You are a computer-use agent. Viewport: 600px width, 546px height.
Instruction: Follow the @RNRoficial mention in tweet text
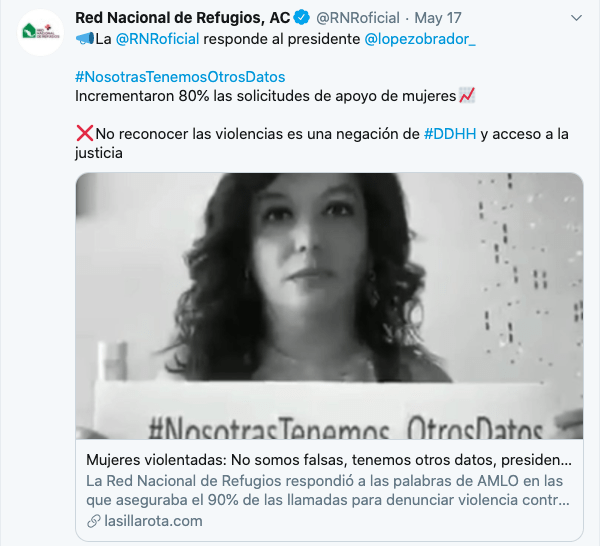(x=157, y=39)
